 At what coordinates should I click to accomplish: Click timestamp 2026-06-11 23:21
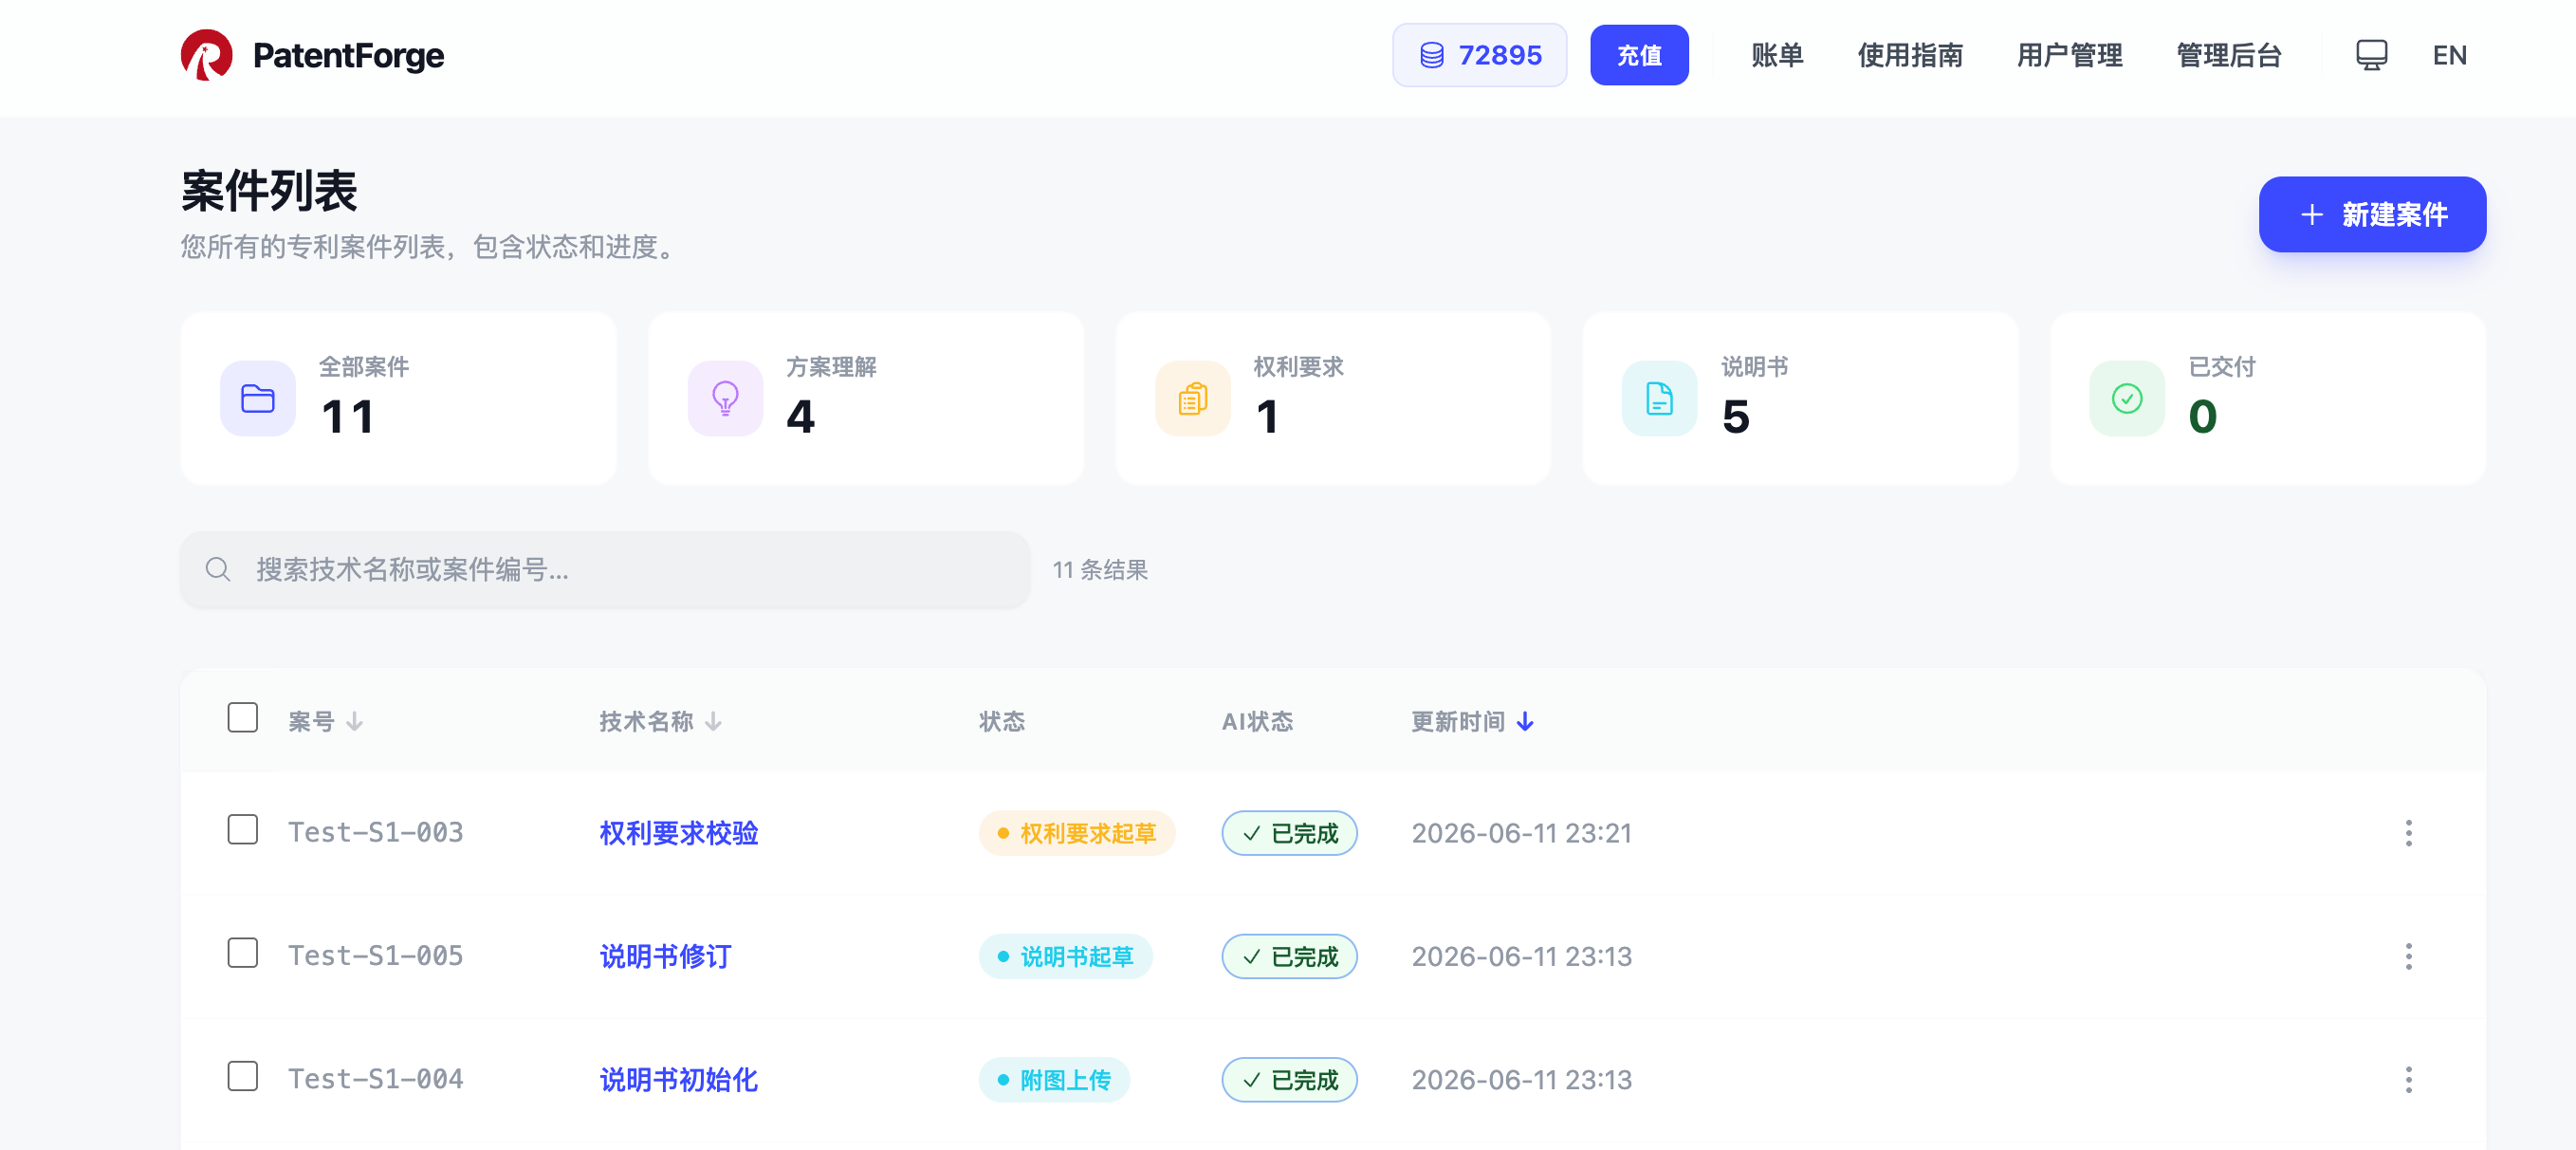1521,833
